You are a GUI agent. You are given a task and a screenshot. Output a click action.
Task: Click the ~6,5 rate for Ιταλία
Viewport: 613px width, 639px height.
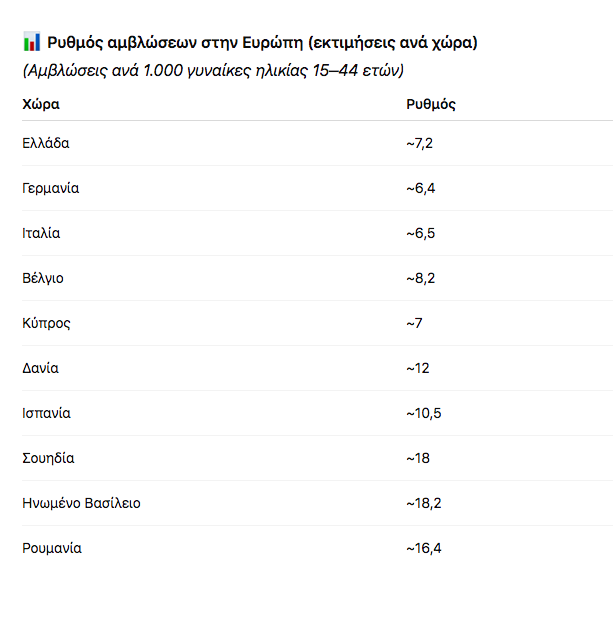(x=421, y=233)
